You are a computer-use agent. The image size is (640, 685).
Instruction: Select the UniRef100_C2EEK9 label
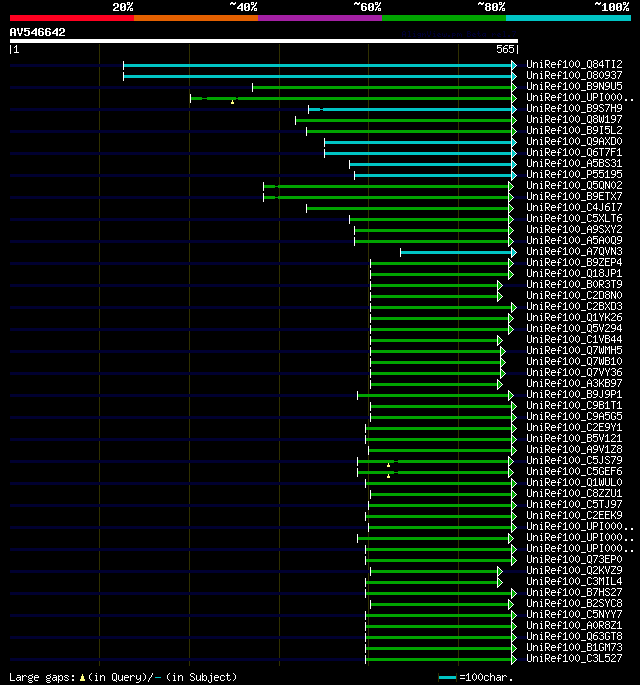(x=574, y=515)
